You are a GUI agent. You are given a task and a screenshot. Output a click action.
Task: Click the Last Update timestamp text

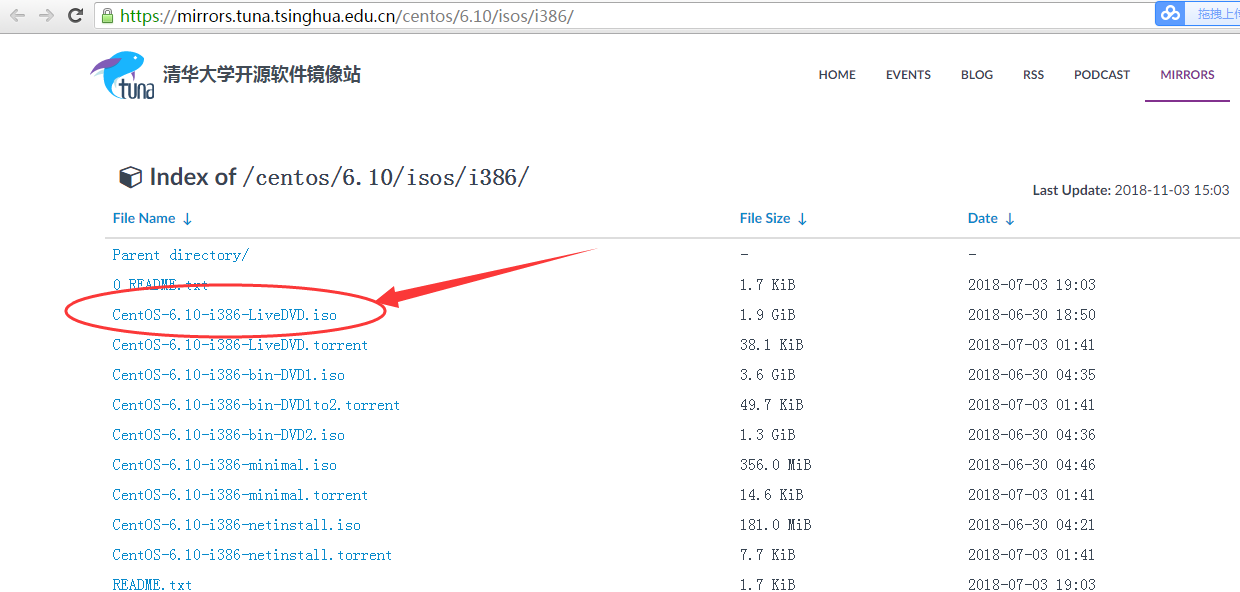pyautogui.click(x=1131, y=190)
